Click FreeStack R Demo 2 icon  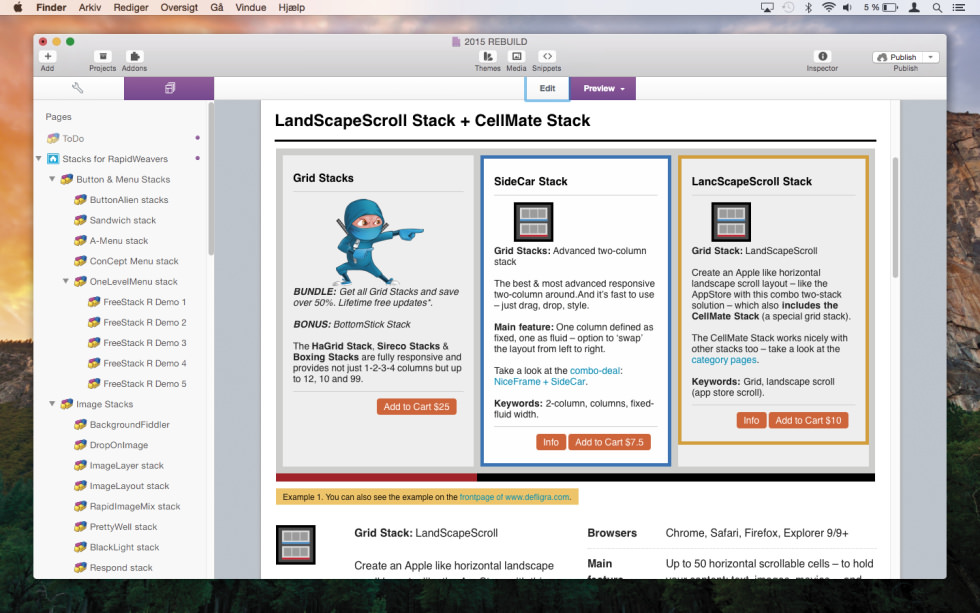[x=94, y=322]
